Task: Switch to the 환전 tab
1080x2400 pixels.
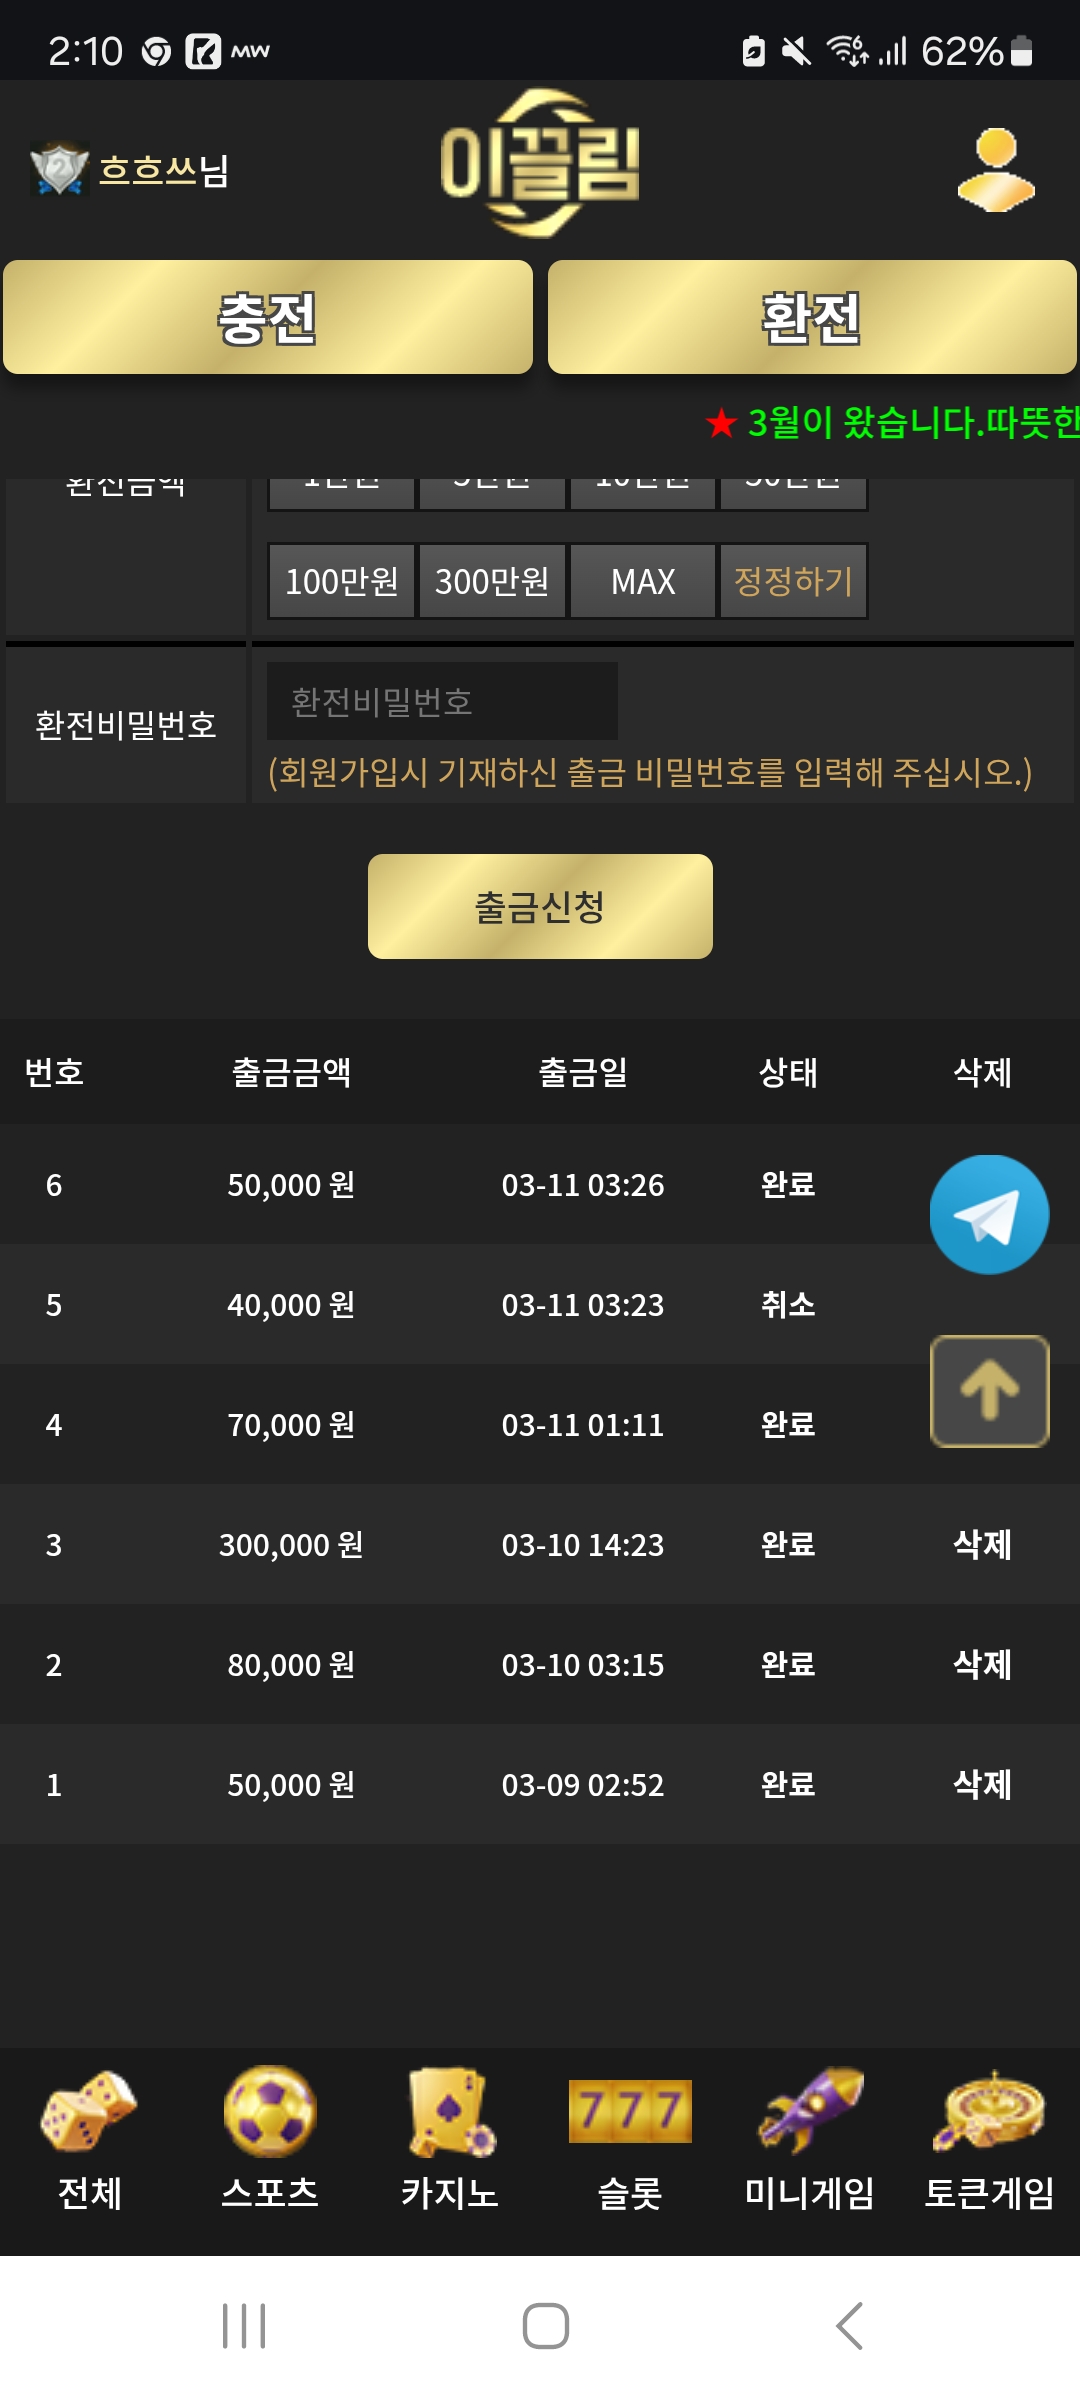Action: (x=812, y=318)
